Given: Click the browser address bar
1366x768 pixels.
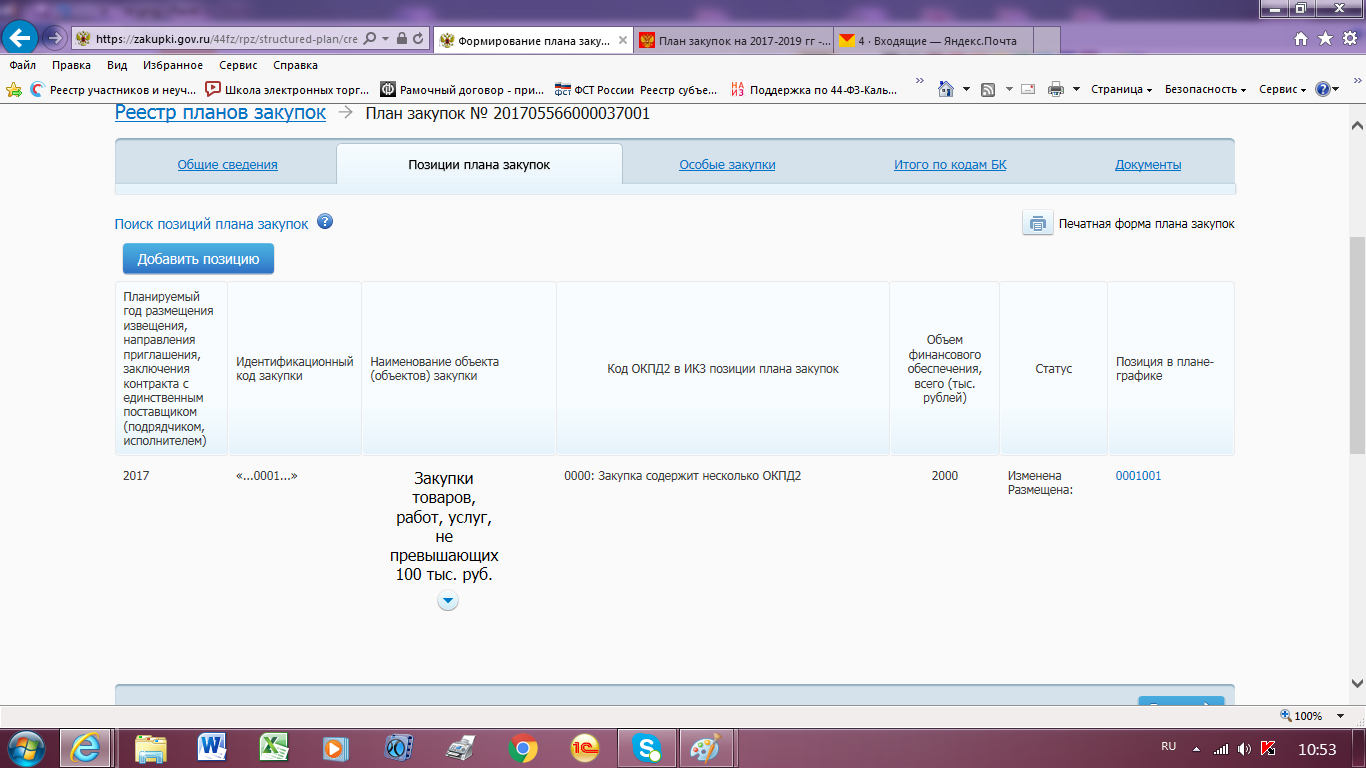Looking at the screenshot, I should coord(225,39).
